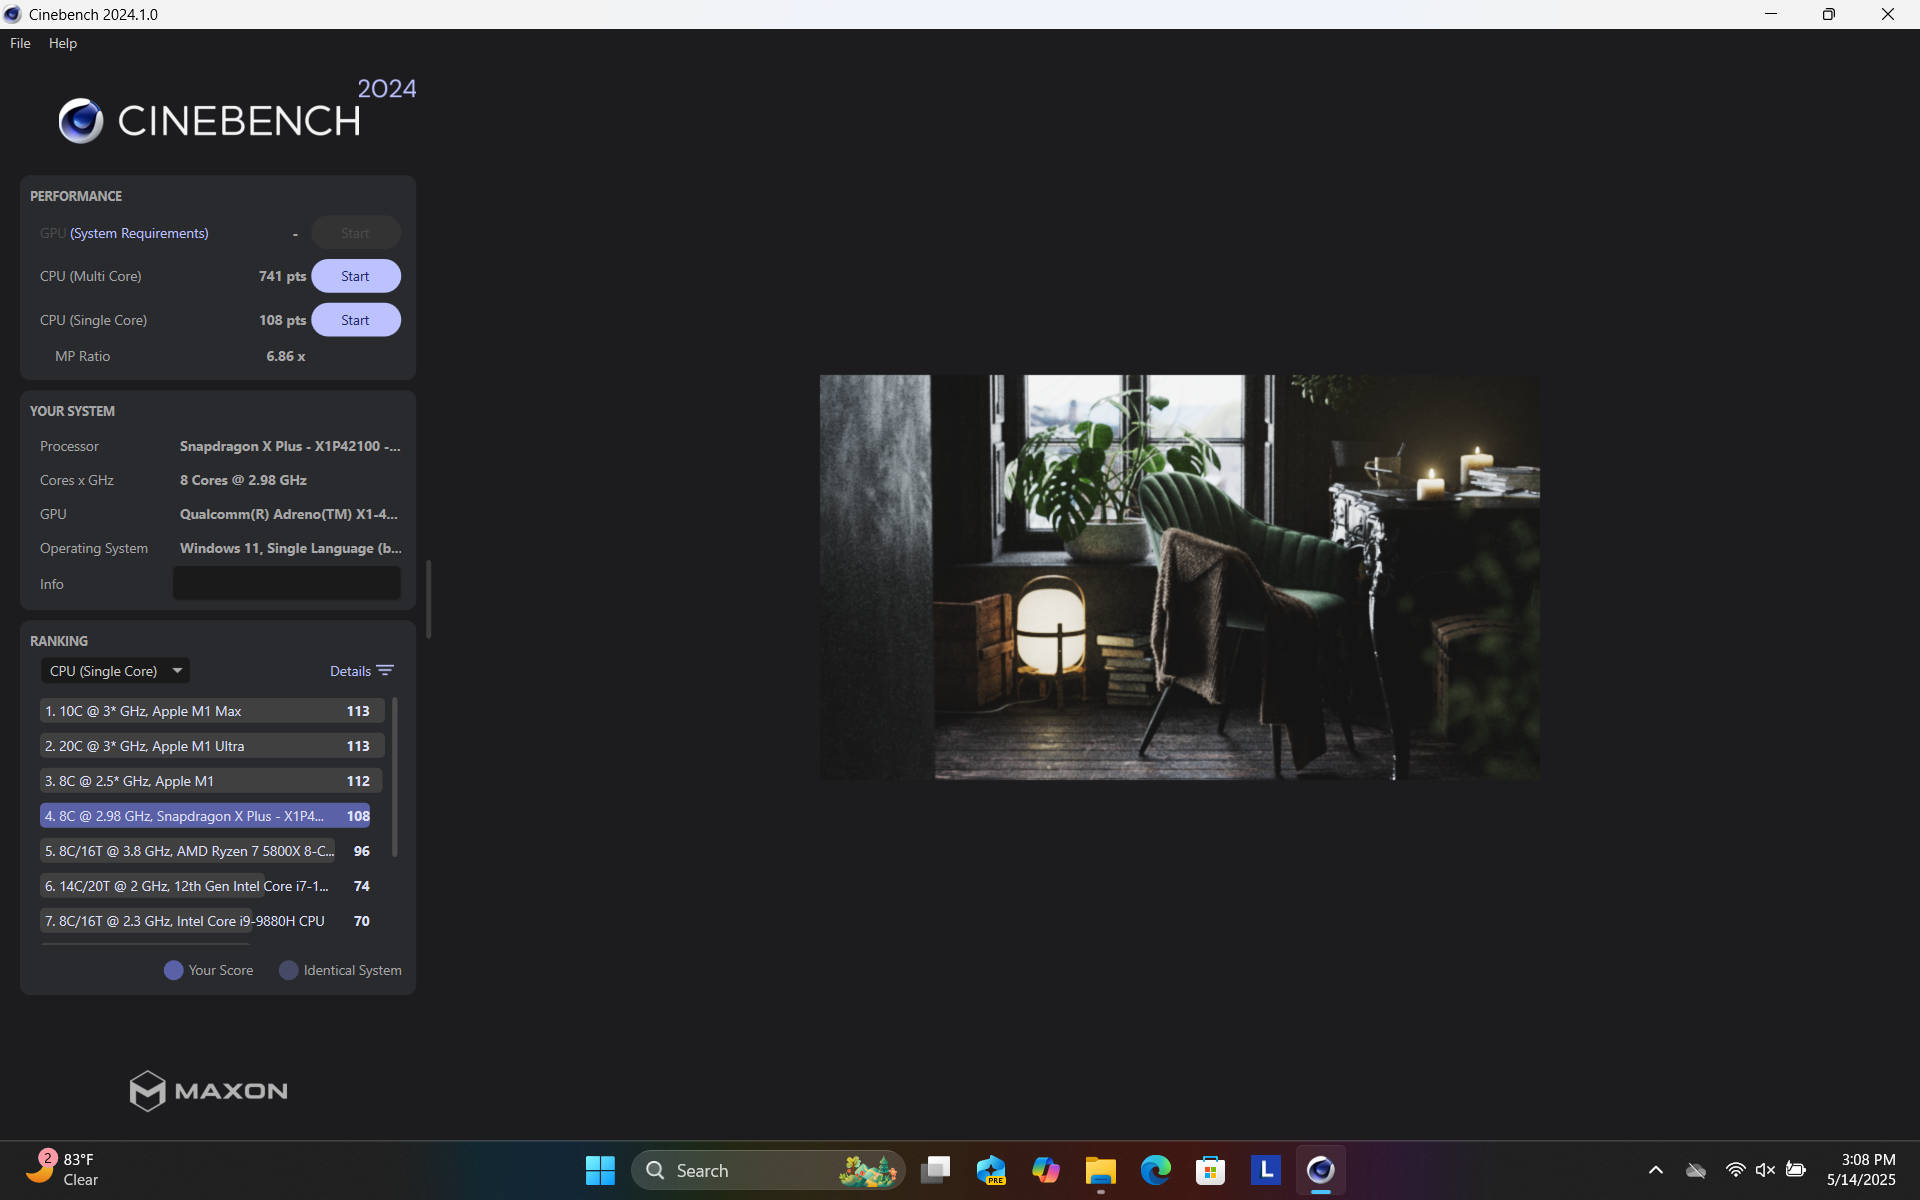Image resolution: width=1920 pixels, height=1200 pixels.
Task: Open the GPU System Requirements link
Action: click(139, 233)
